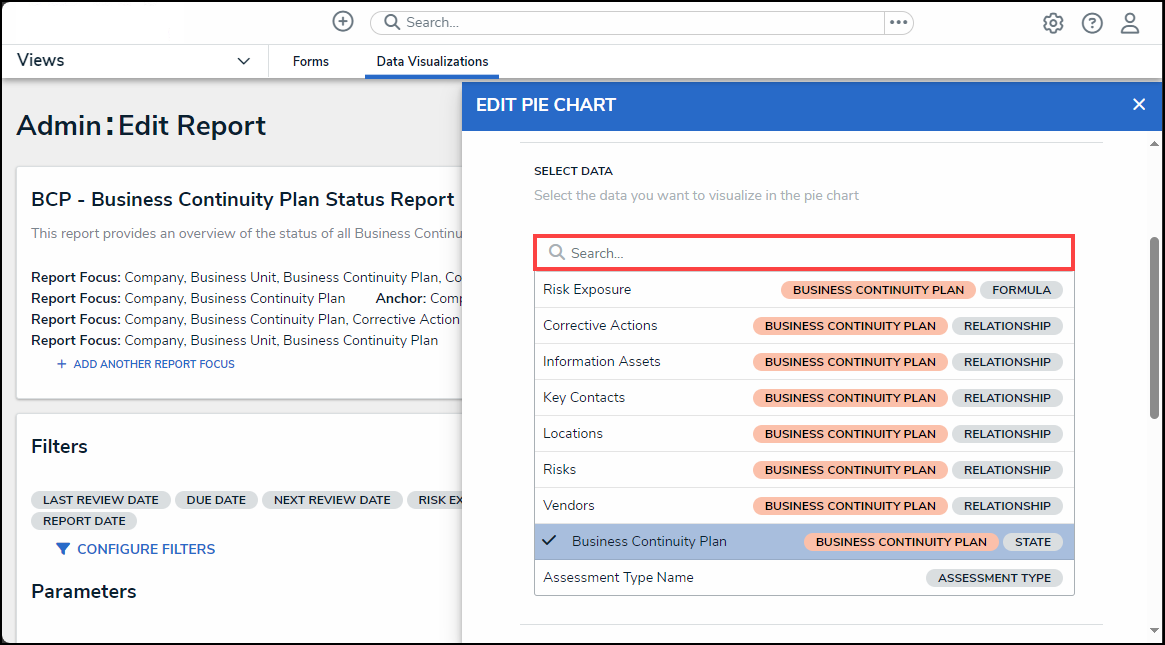Click the plus circle create icon
This screenshot has width=1165, height=645.
coord(343,22)
